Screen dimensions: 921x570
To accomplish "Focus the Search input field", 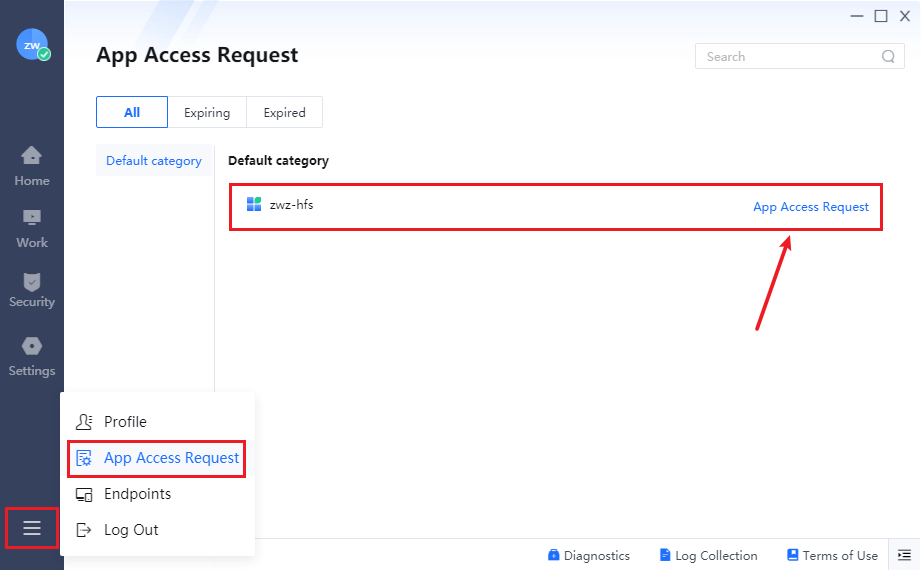I will 799,56.
